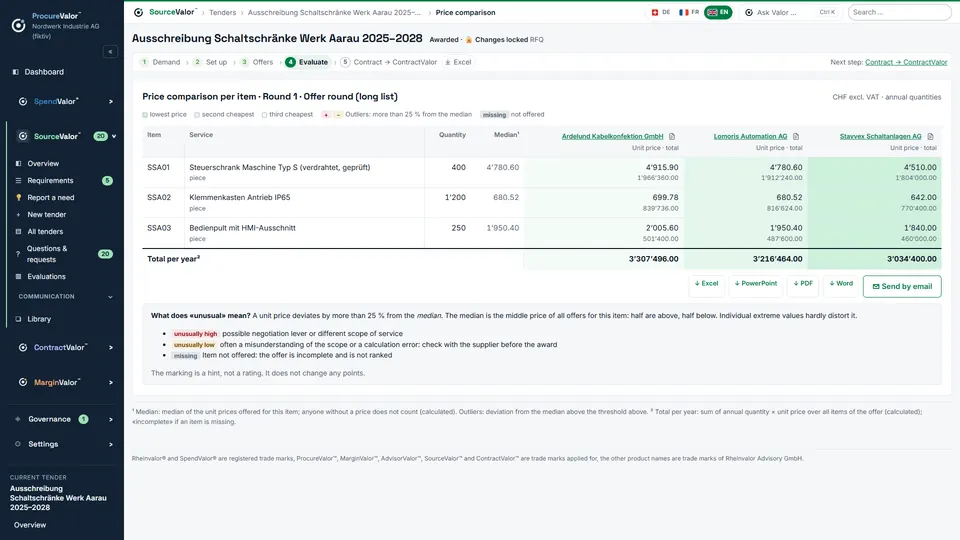Select the English (EN) language option

[x=718, y=12]
